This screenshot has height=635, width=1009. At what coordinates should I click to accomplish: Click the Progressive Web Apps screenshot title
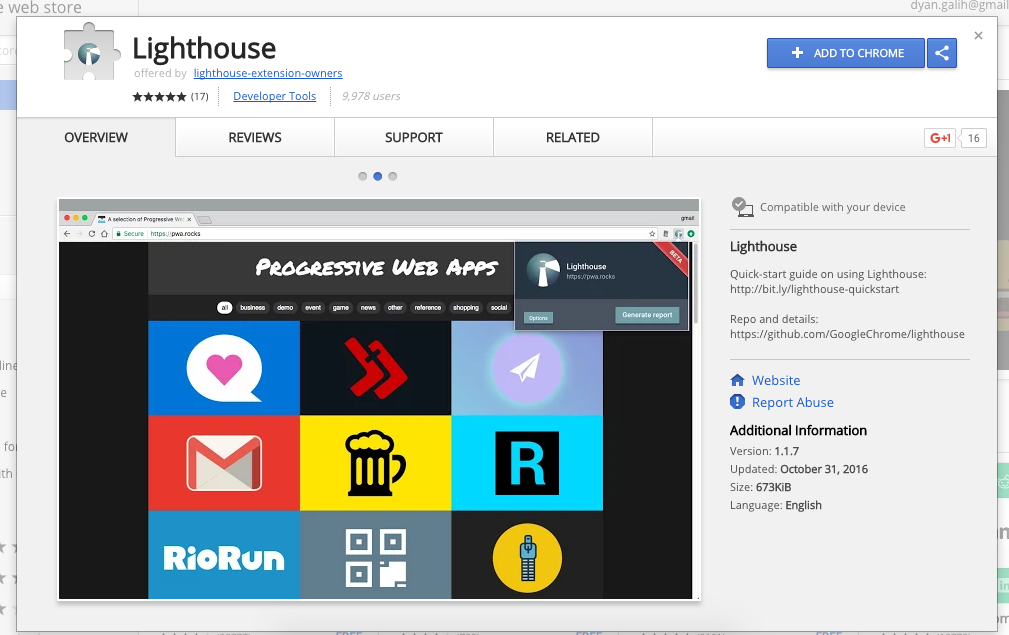[x=376, y=268]
